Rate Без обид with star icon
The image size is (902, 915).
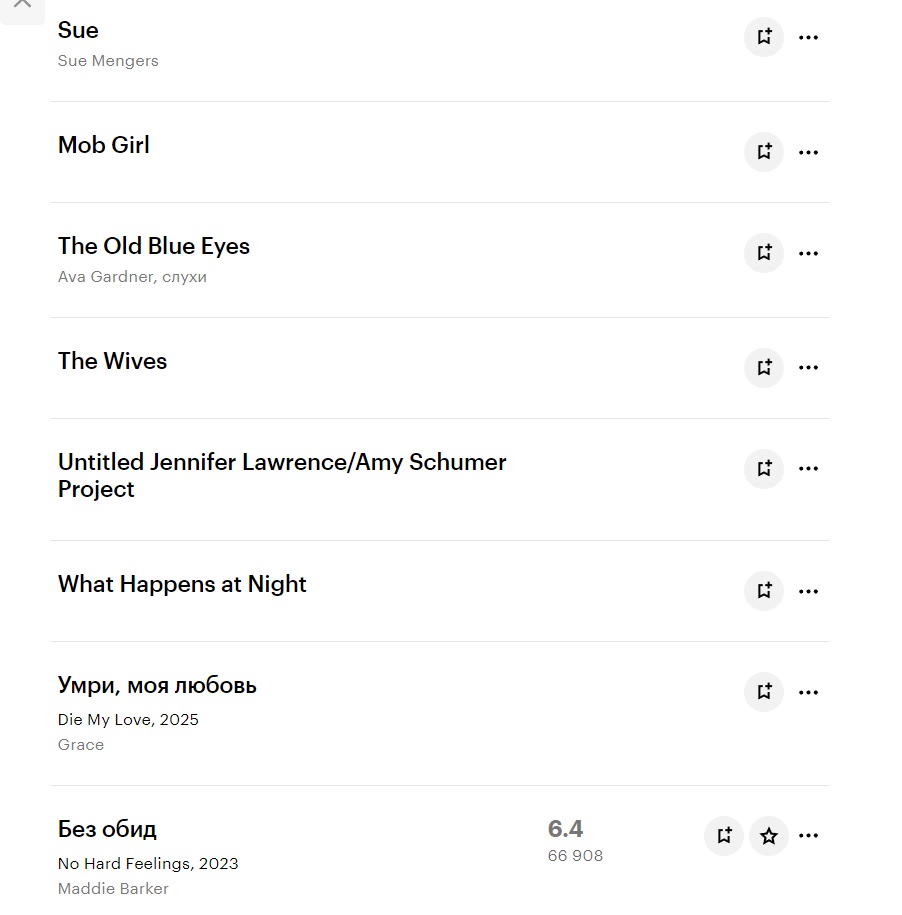(769, 836)
